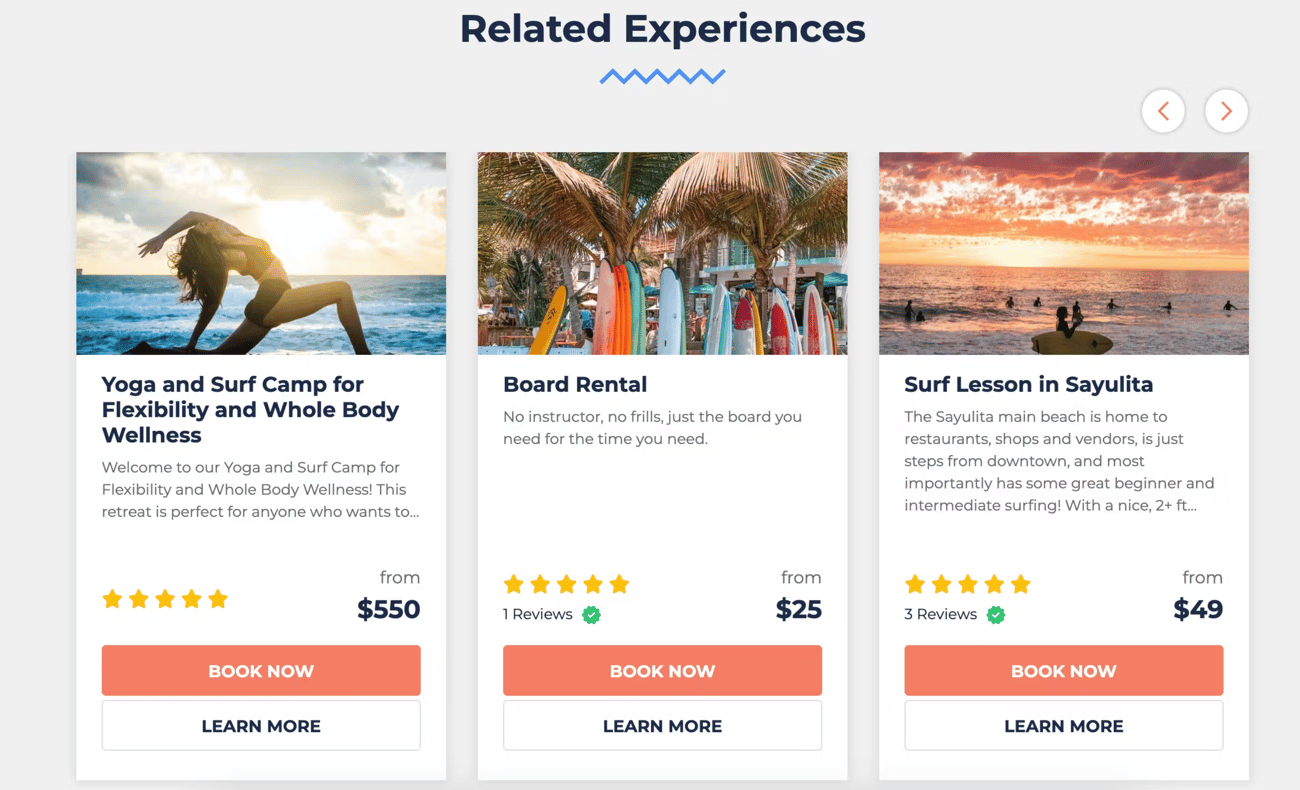The width and height of the screenshot is (1300, 790).
Task: Open the sunset surfers photo
Action: [1063, 253]
